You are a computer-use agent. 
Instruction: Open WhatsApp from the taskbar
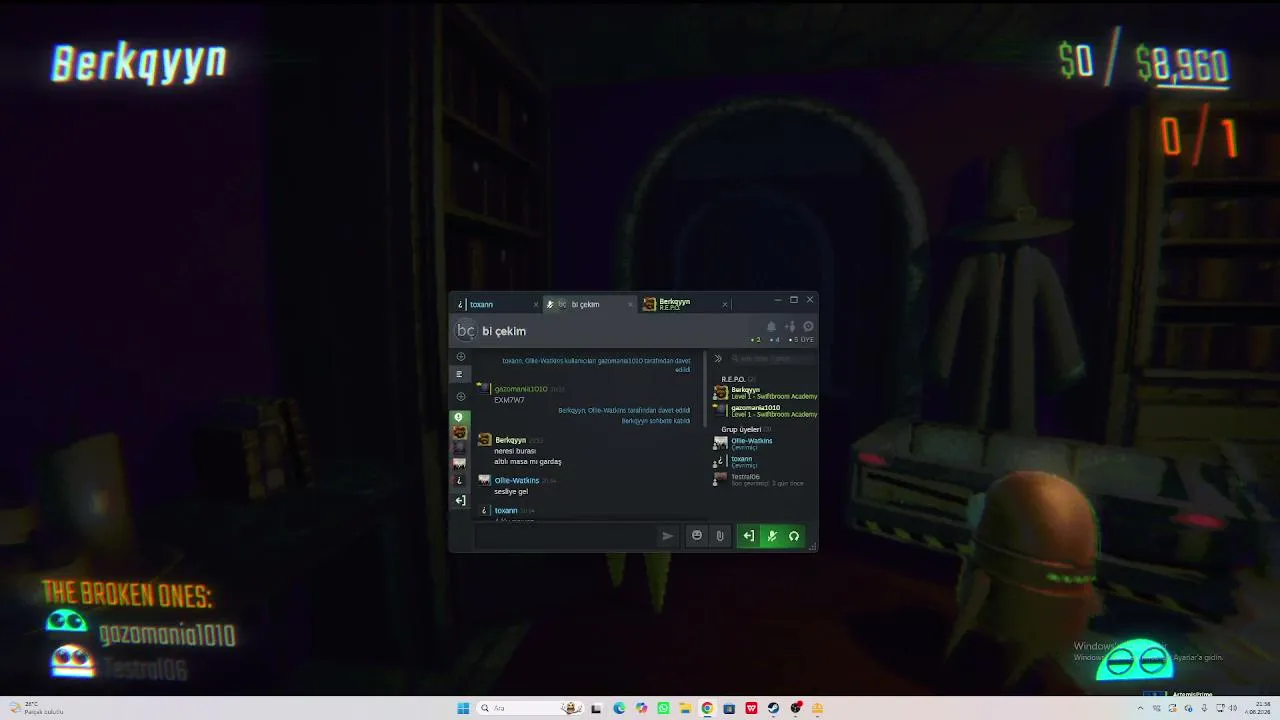pyautogui.click(x=663, y=708)
